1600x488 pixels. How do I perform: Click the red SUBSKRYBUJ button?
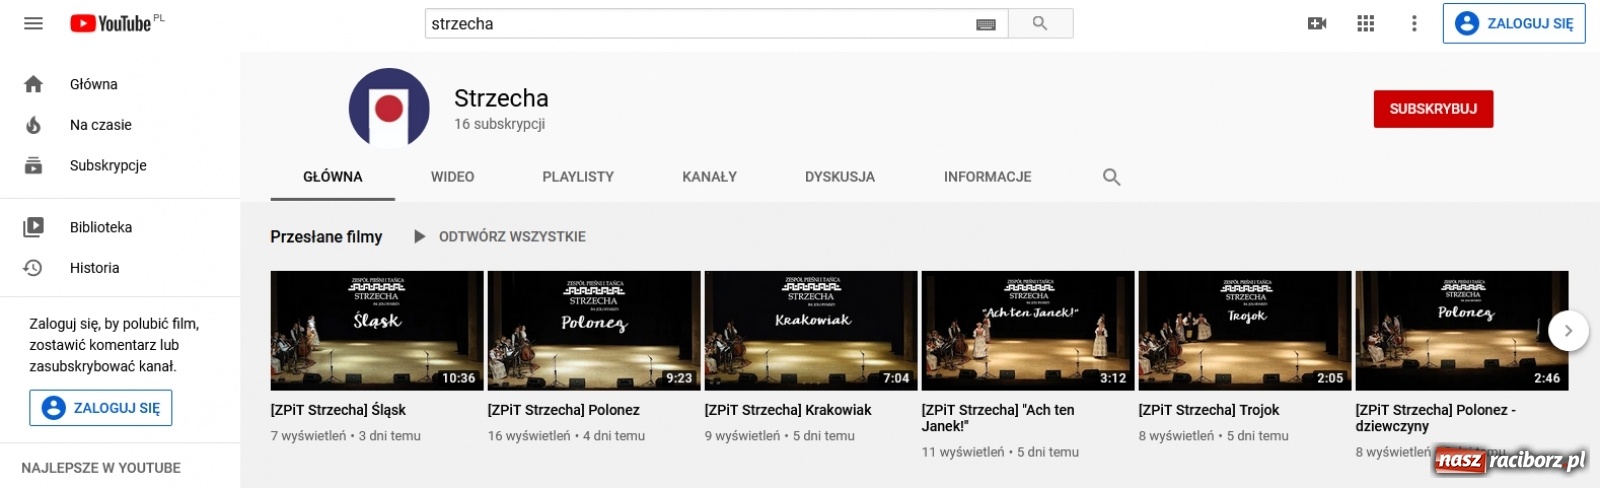(x=1432, y=109)
